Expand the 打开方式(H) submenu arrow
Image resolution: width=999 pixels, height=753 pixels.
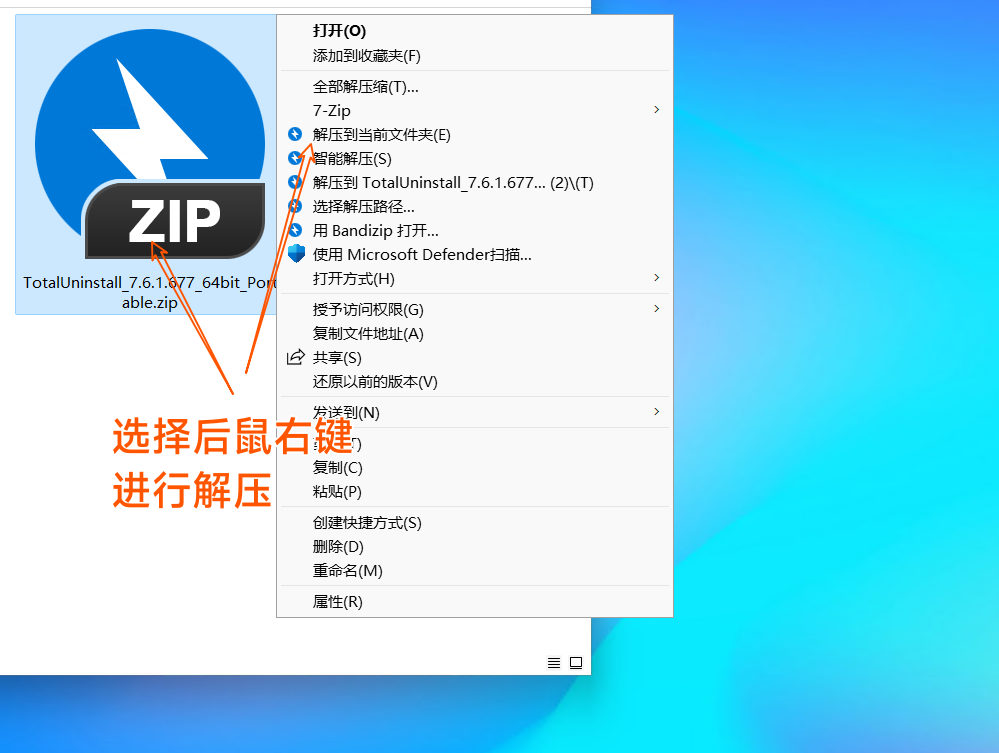click(x=656, y=278)
